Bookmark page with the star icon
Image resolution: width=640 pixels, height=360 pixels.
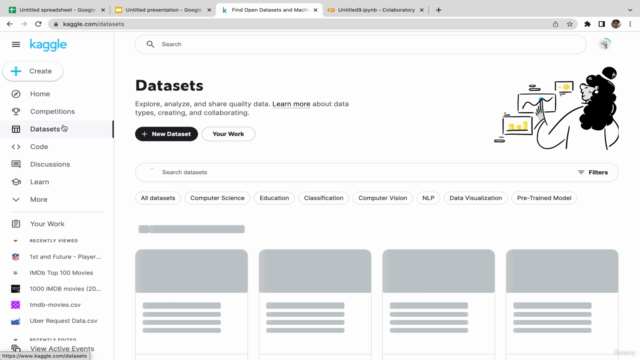570,24
